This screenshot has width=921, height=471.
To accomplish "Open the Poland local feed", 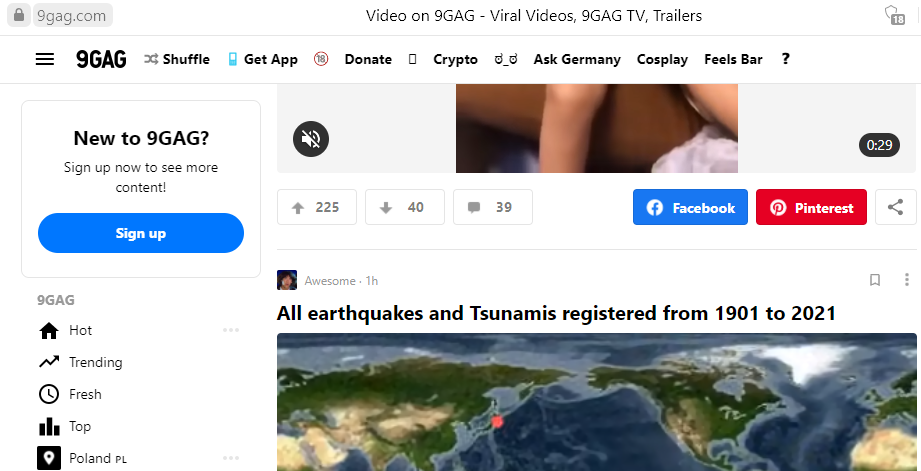I will click(x=82, y=458).
